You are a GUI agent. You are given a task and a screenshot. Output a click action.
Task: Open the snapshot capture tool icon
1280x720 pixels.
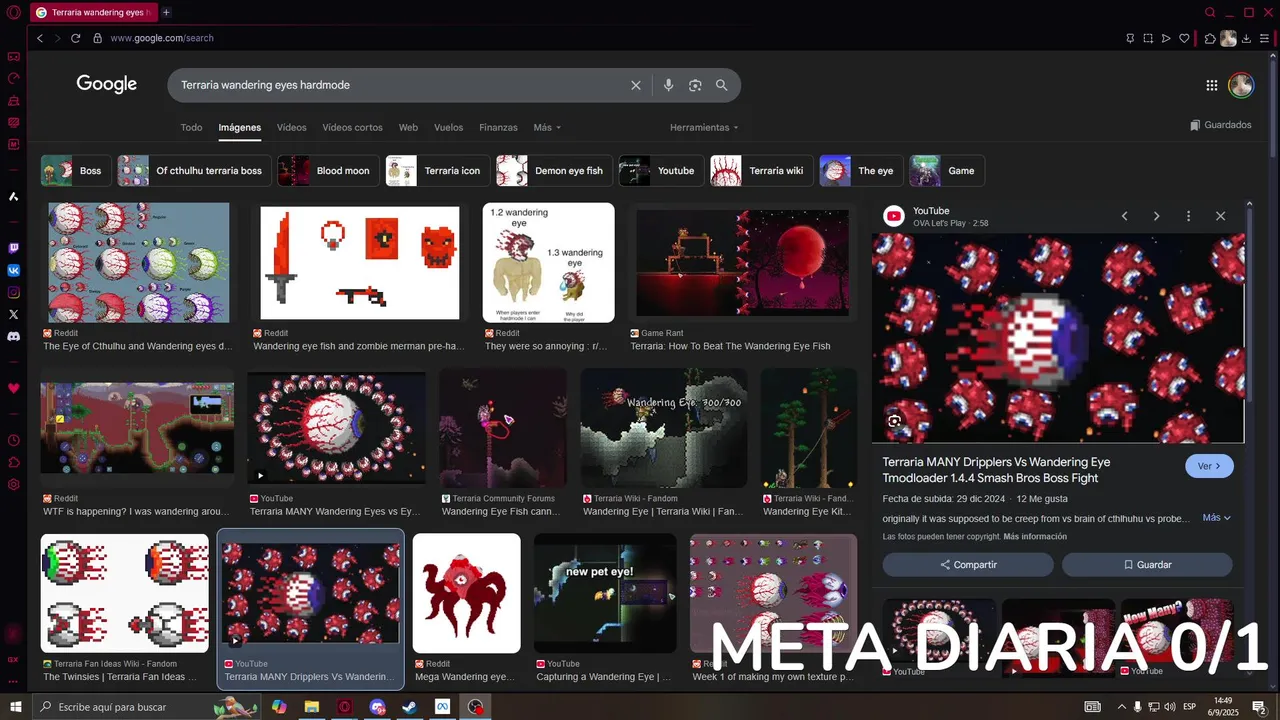[1148, 38]
